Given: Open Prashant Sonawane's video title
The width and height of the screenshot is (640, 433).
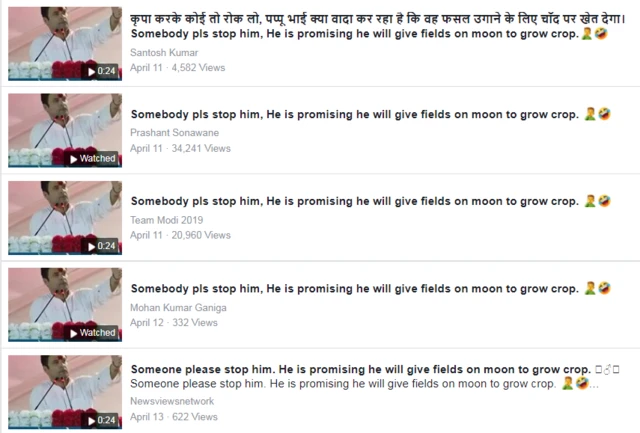Looking at the screenshot, I should [355, 115].
